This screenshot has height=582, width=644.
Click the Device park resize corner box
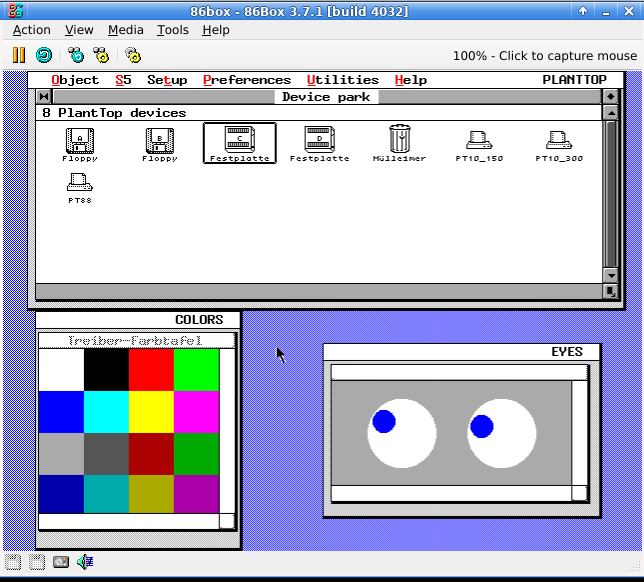[x=610, y=291]
